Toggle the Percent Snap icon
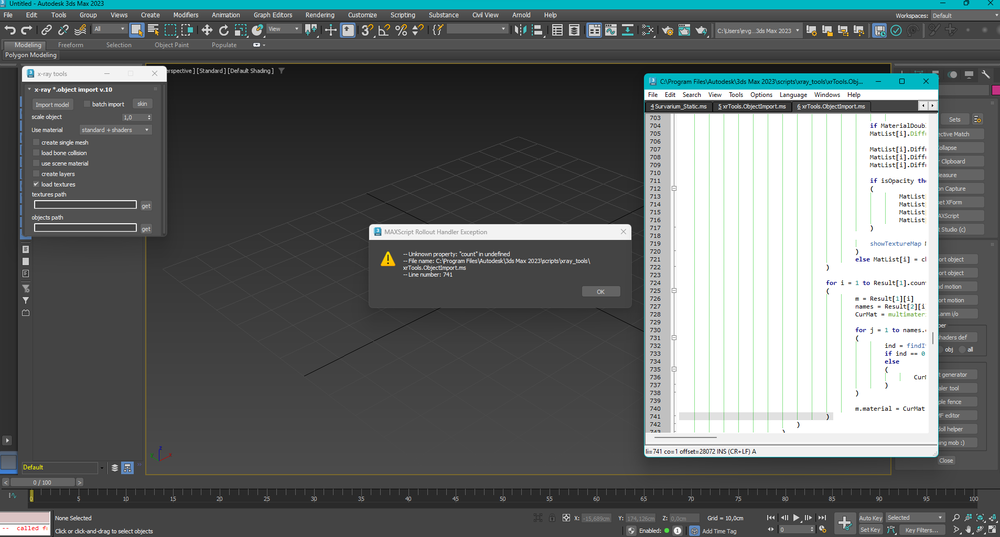The width and height of the screenshot is (1000, 537). point(401,30)
